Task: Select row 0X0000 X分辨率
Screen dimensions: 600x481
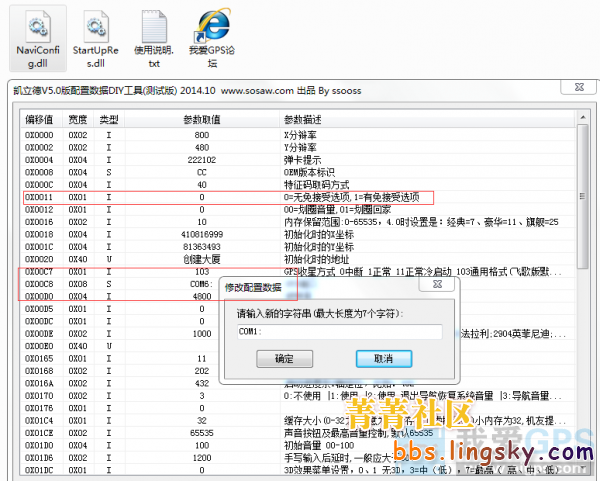Action: pyautogui.click(x=298, y=135)
